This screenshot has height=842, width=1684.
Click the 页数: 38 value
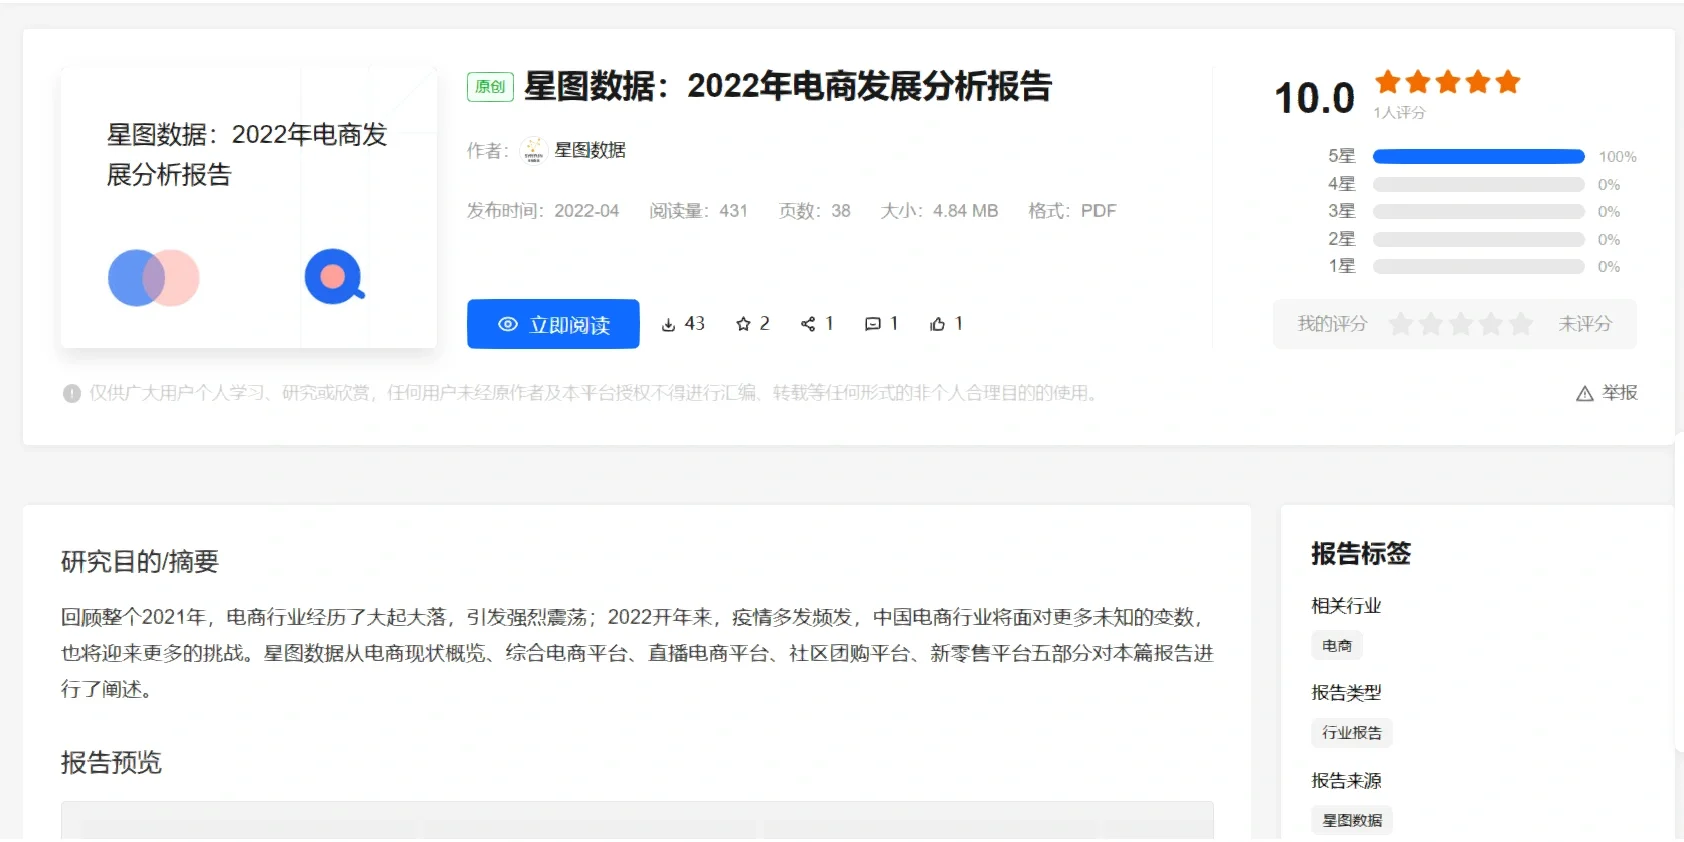click(x=814, y=211)
